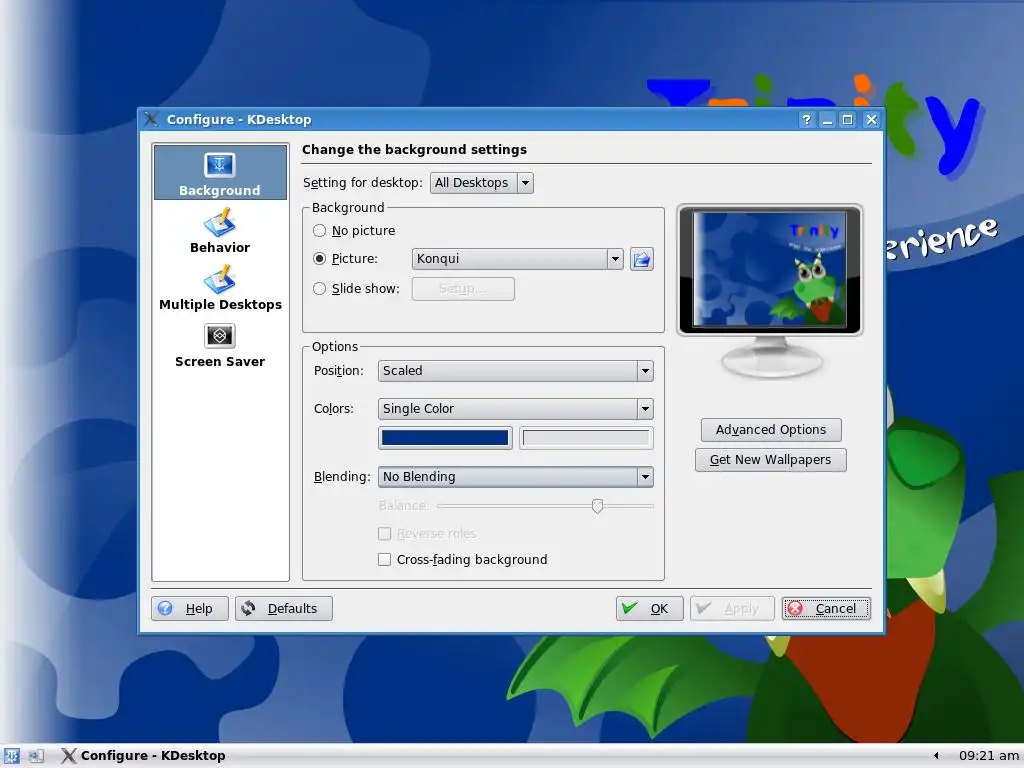This screenshot has width=1024, height=768.
Task: Open the Setting for desktop dropdown
Action: (x=482, y=183)
